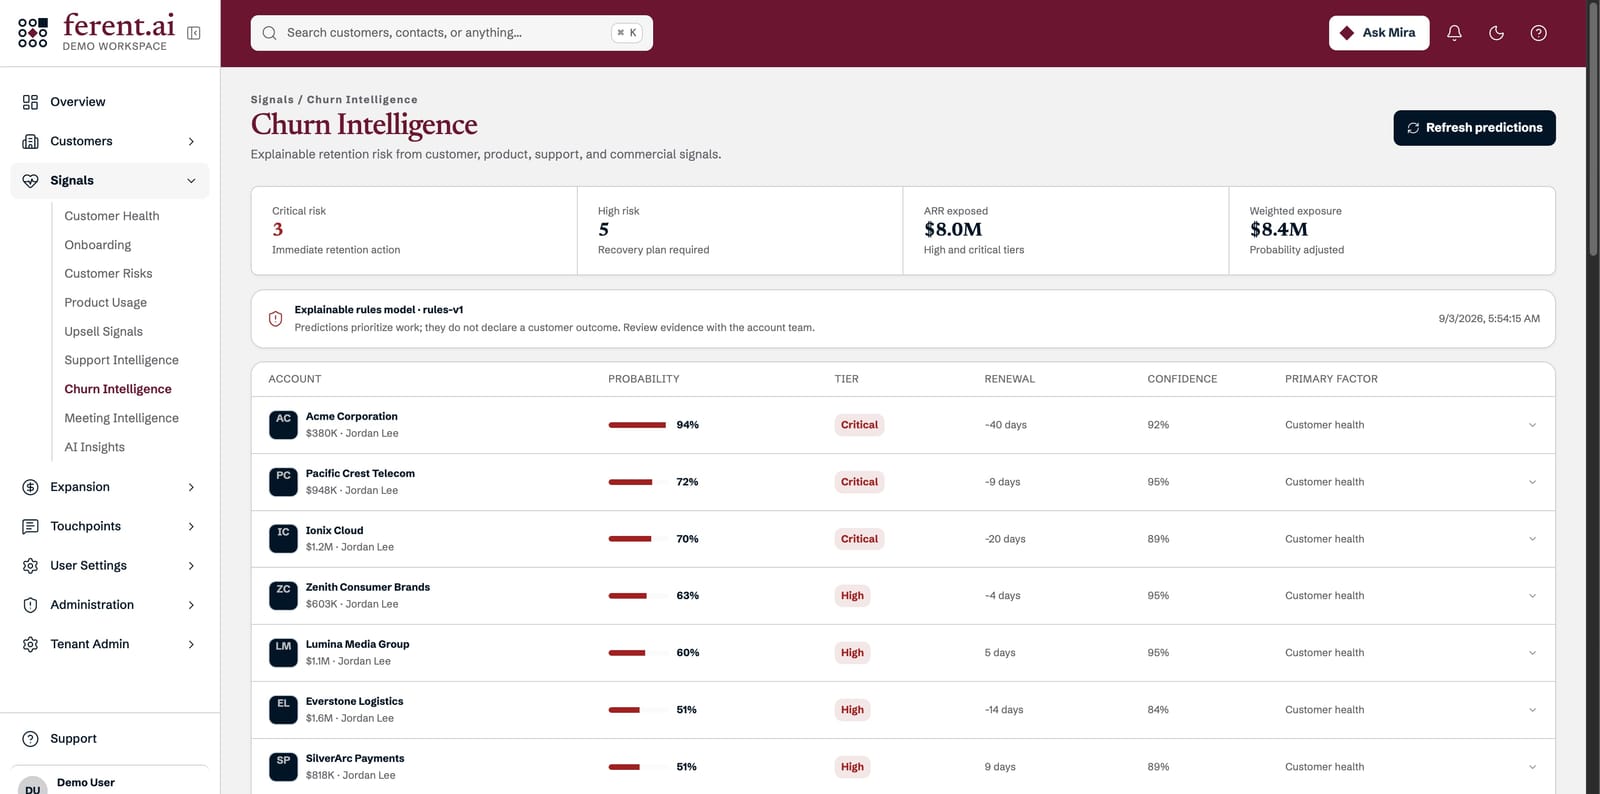Toggle dark mode moon icon

(1496, 33)
